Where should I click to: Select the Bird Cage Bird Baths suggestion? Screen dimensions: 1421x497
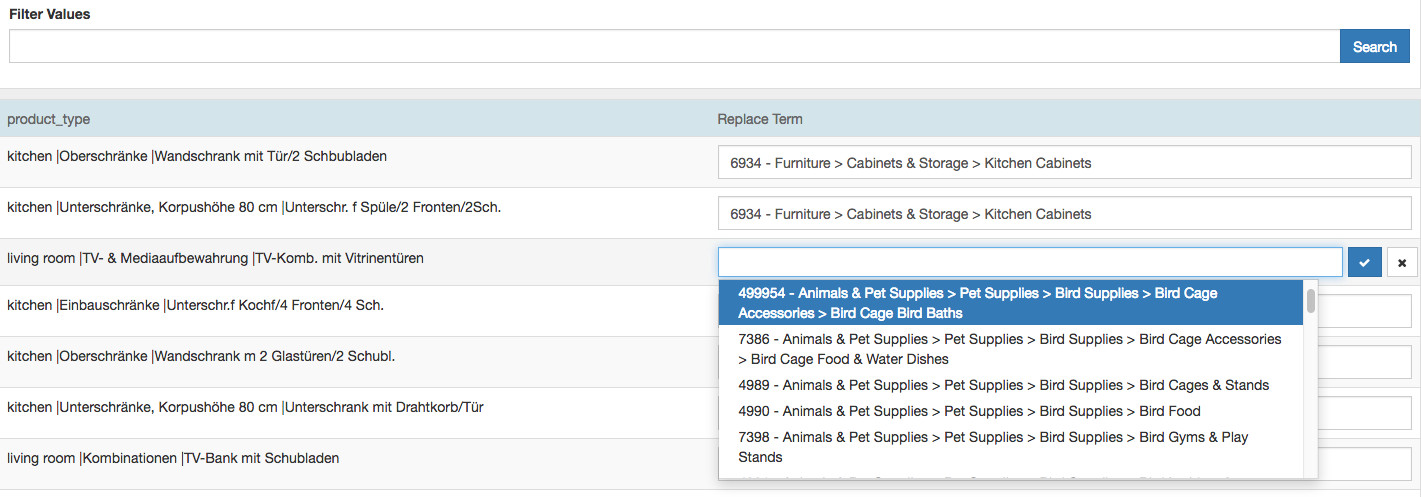(x=1010, y=303)
